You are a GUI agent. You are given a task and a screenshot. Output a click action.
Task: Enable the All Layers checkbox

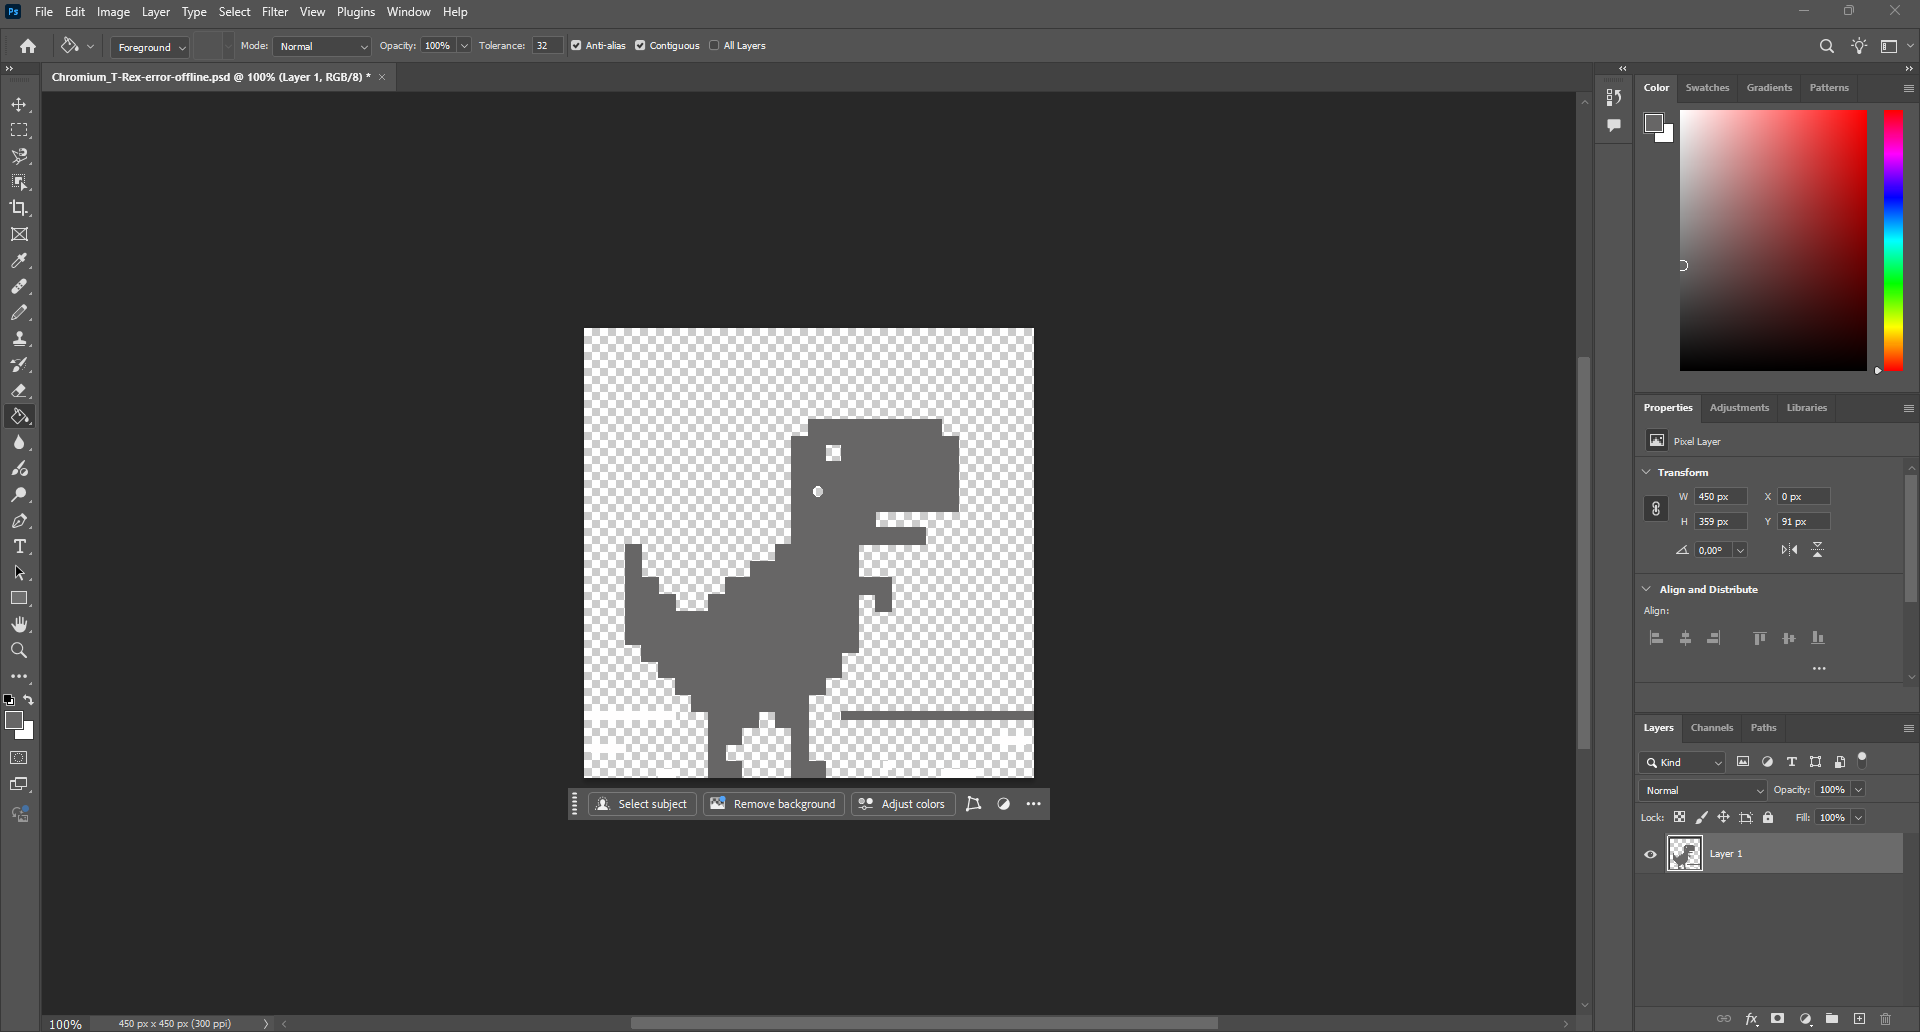[714, 46]
